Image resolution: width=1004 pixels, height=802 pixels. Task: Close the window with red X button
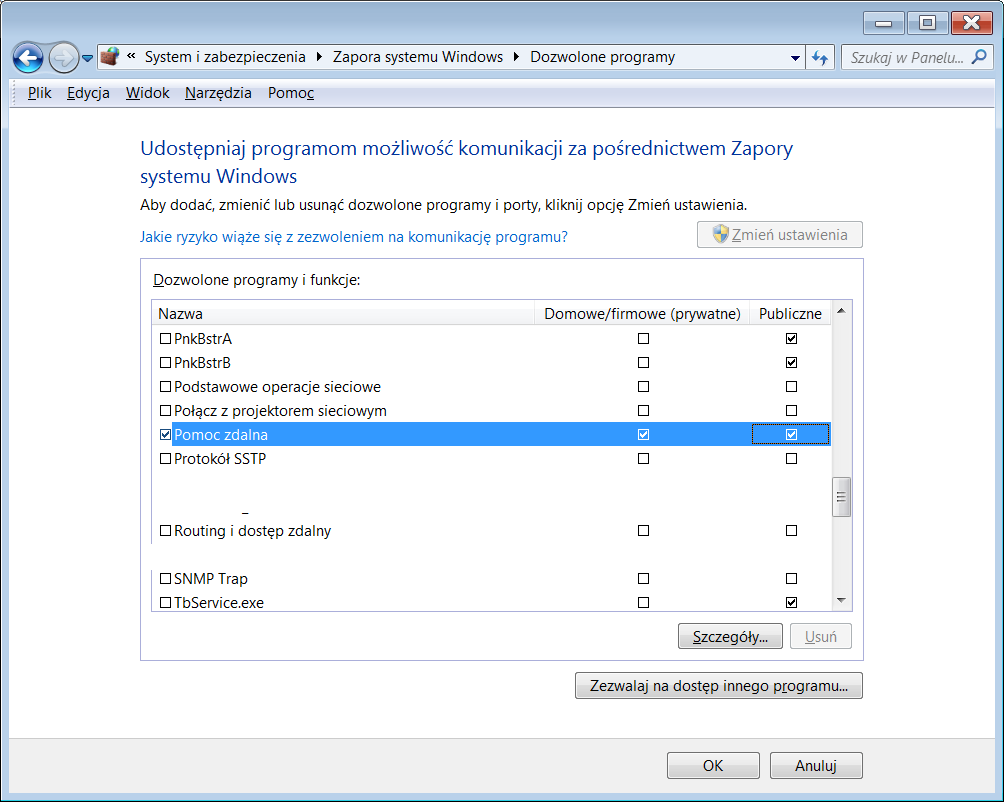(x=971, y=23)
